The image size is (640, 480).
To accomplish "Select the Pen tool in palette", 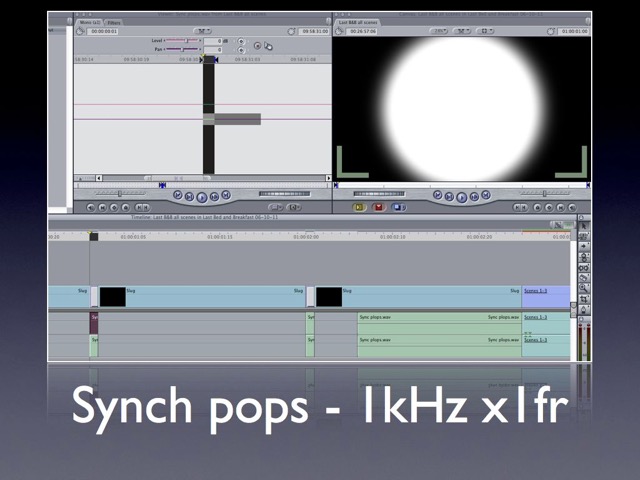I will tap(584, 309).
